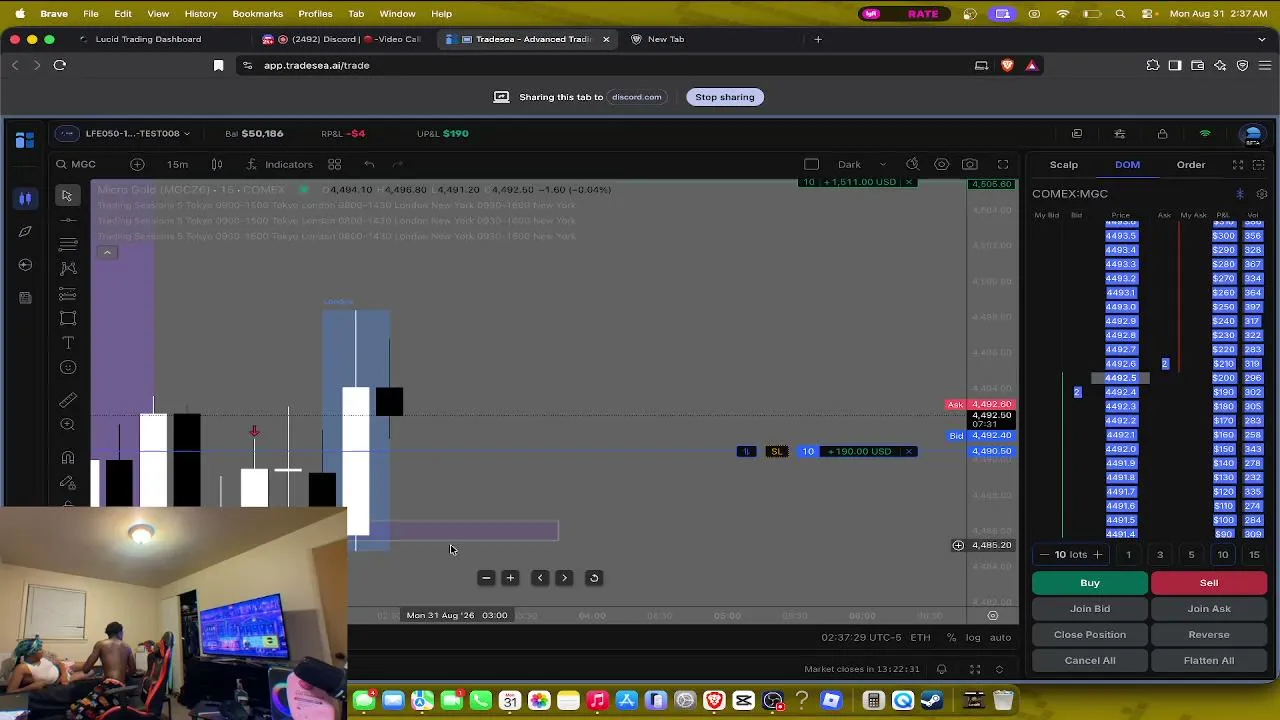Open the symbol search for MGC

pyautogui.click(x=76, y=164)
